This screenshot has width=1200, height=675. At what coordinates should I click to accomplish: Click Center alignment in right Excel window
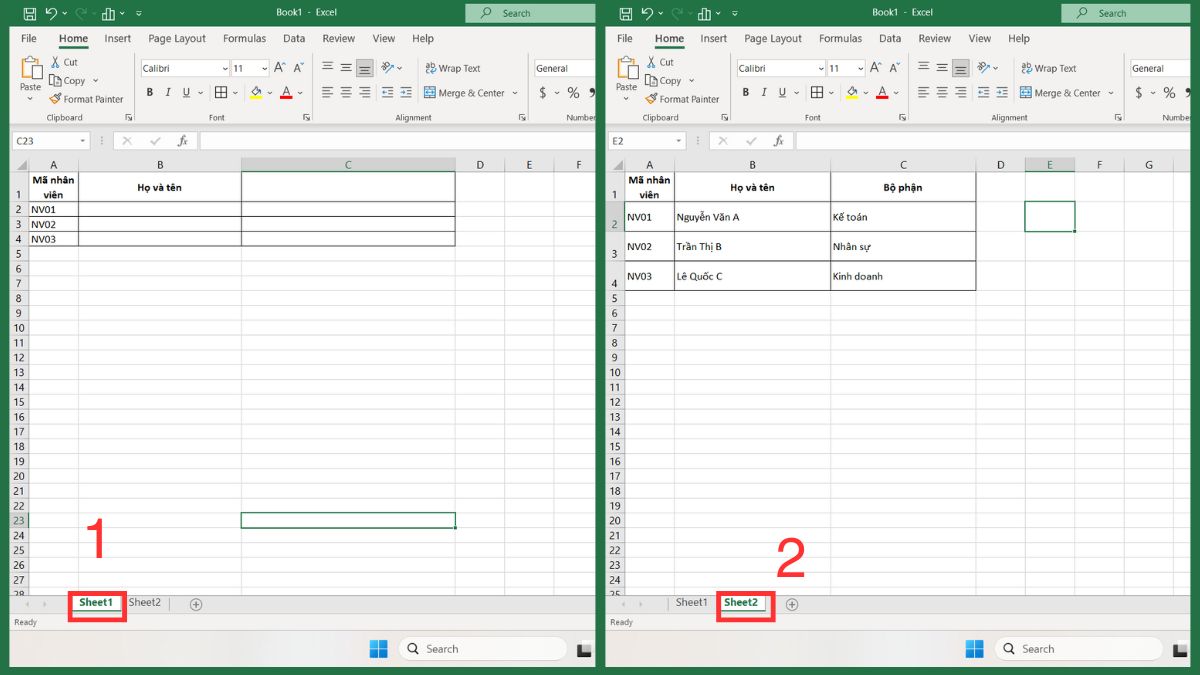click(942, 92)
